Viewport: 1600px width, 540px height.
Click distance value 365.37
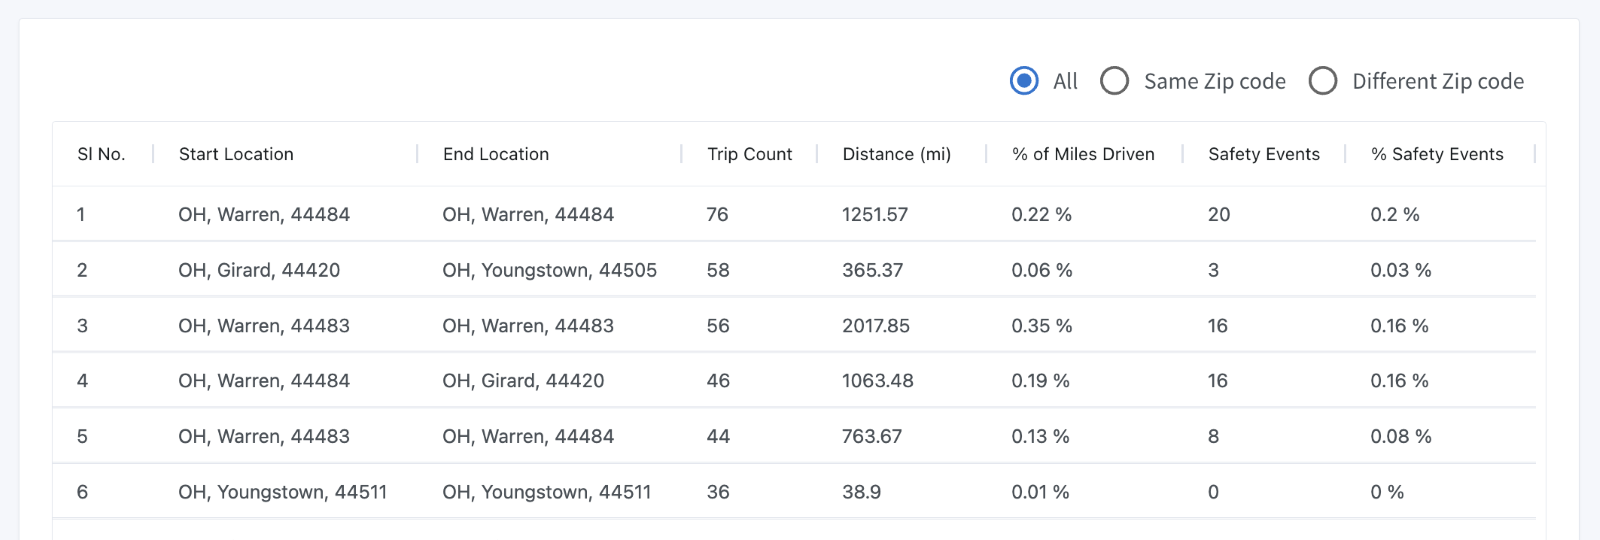click(x=872, y=270)
